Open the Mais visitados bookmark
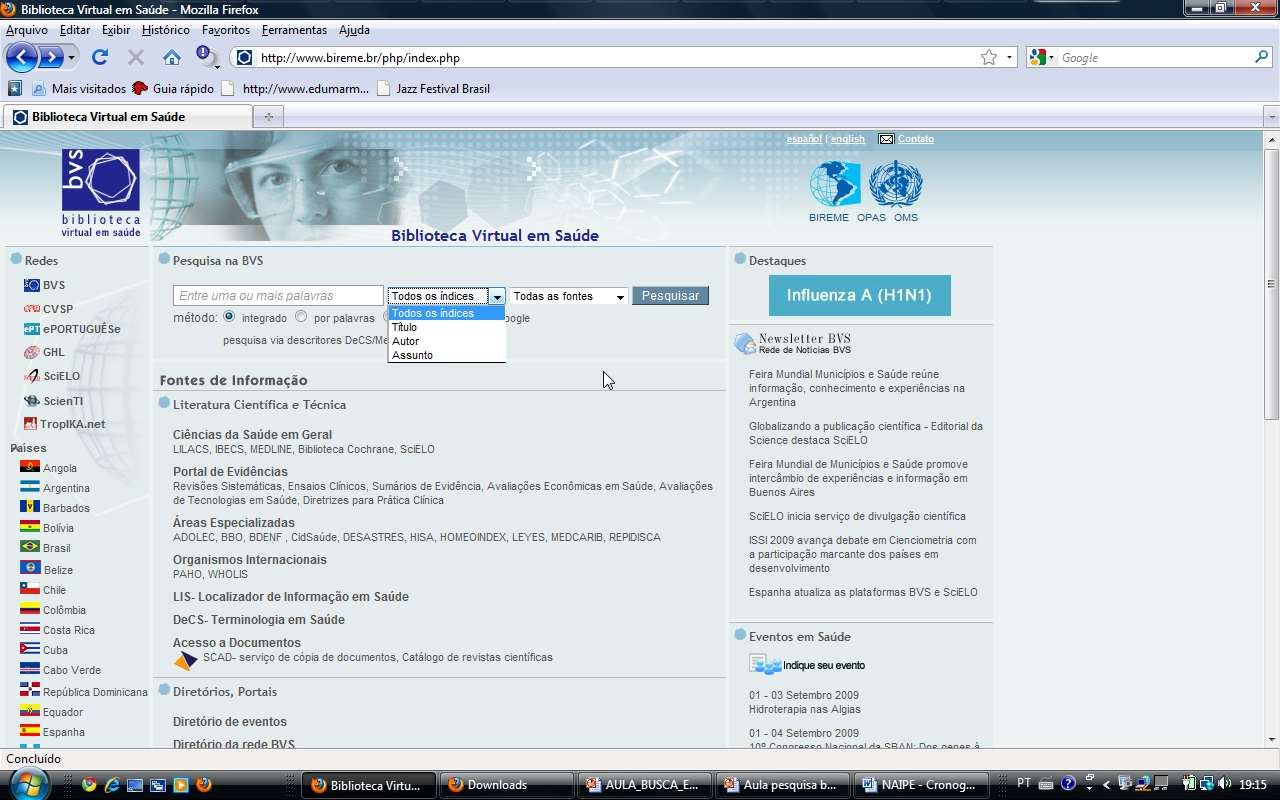 [x=79, y=88]
